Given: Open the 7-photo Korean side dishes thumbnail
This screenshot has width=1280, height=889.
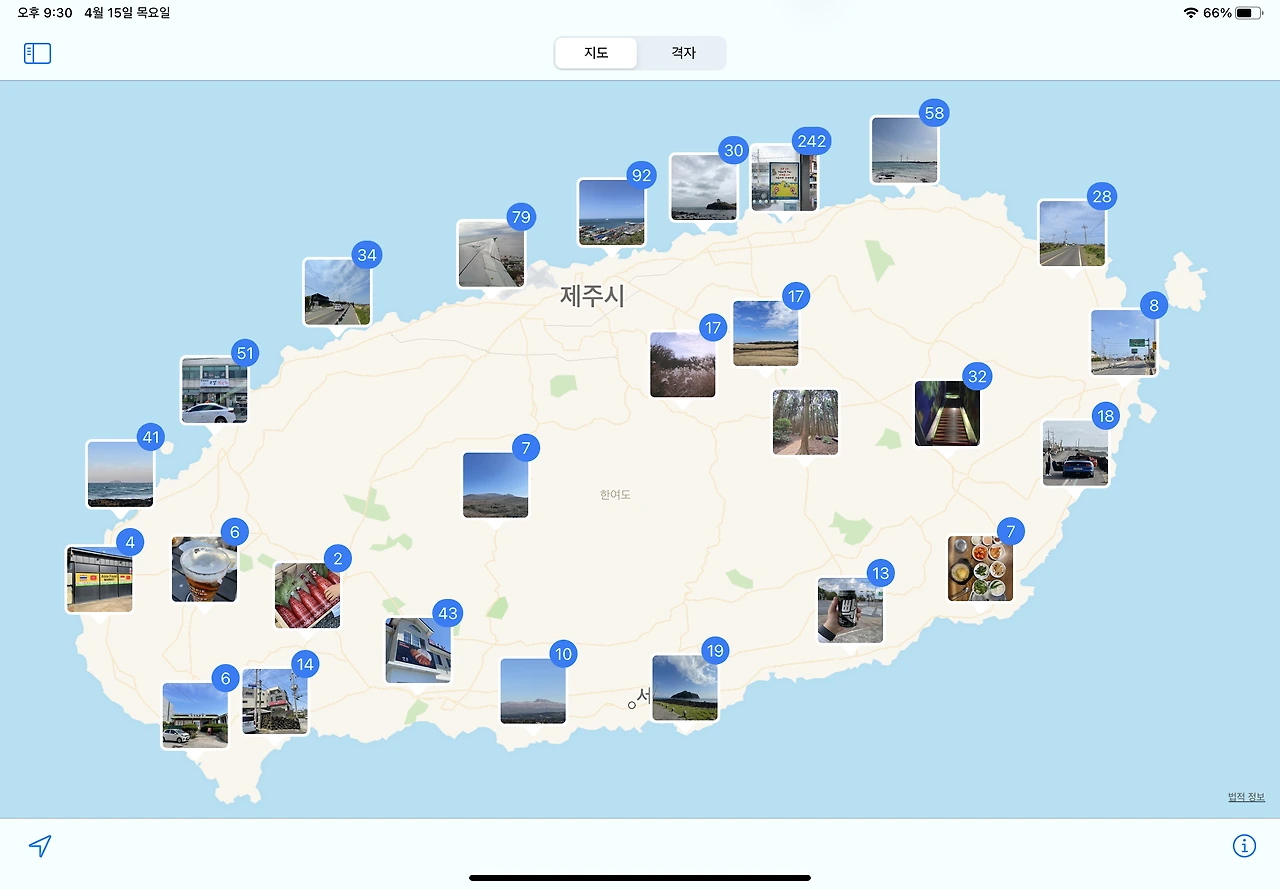Looking at the screenshot, I should [x=981, y=568].
